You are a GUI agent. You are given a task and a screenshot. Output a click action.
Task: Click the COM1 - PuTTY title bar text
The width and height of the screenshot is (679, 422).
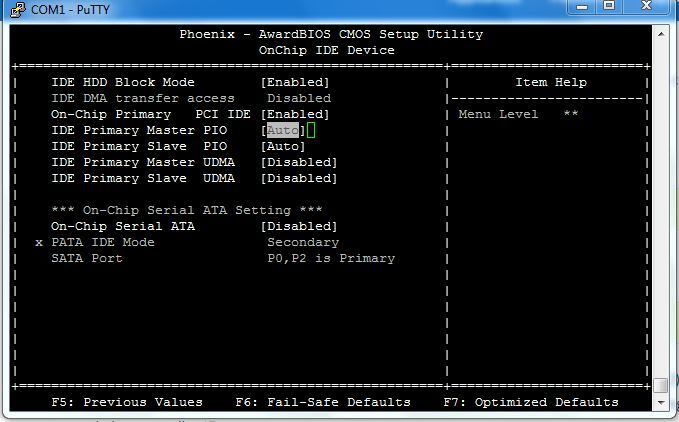point(70,10)
